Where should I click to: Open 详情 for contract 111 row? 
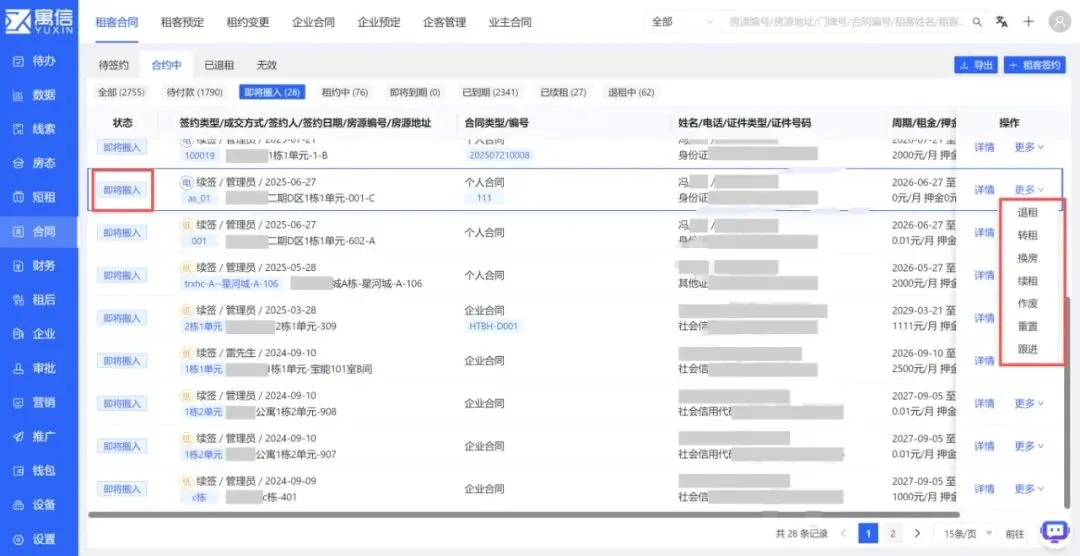(x=984, y=189)
